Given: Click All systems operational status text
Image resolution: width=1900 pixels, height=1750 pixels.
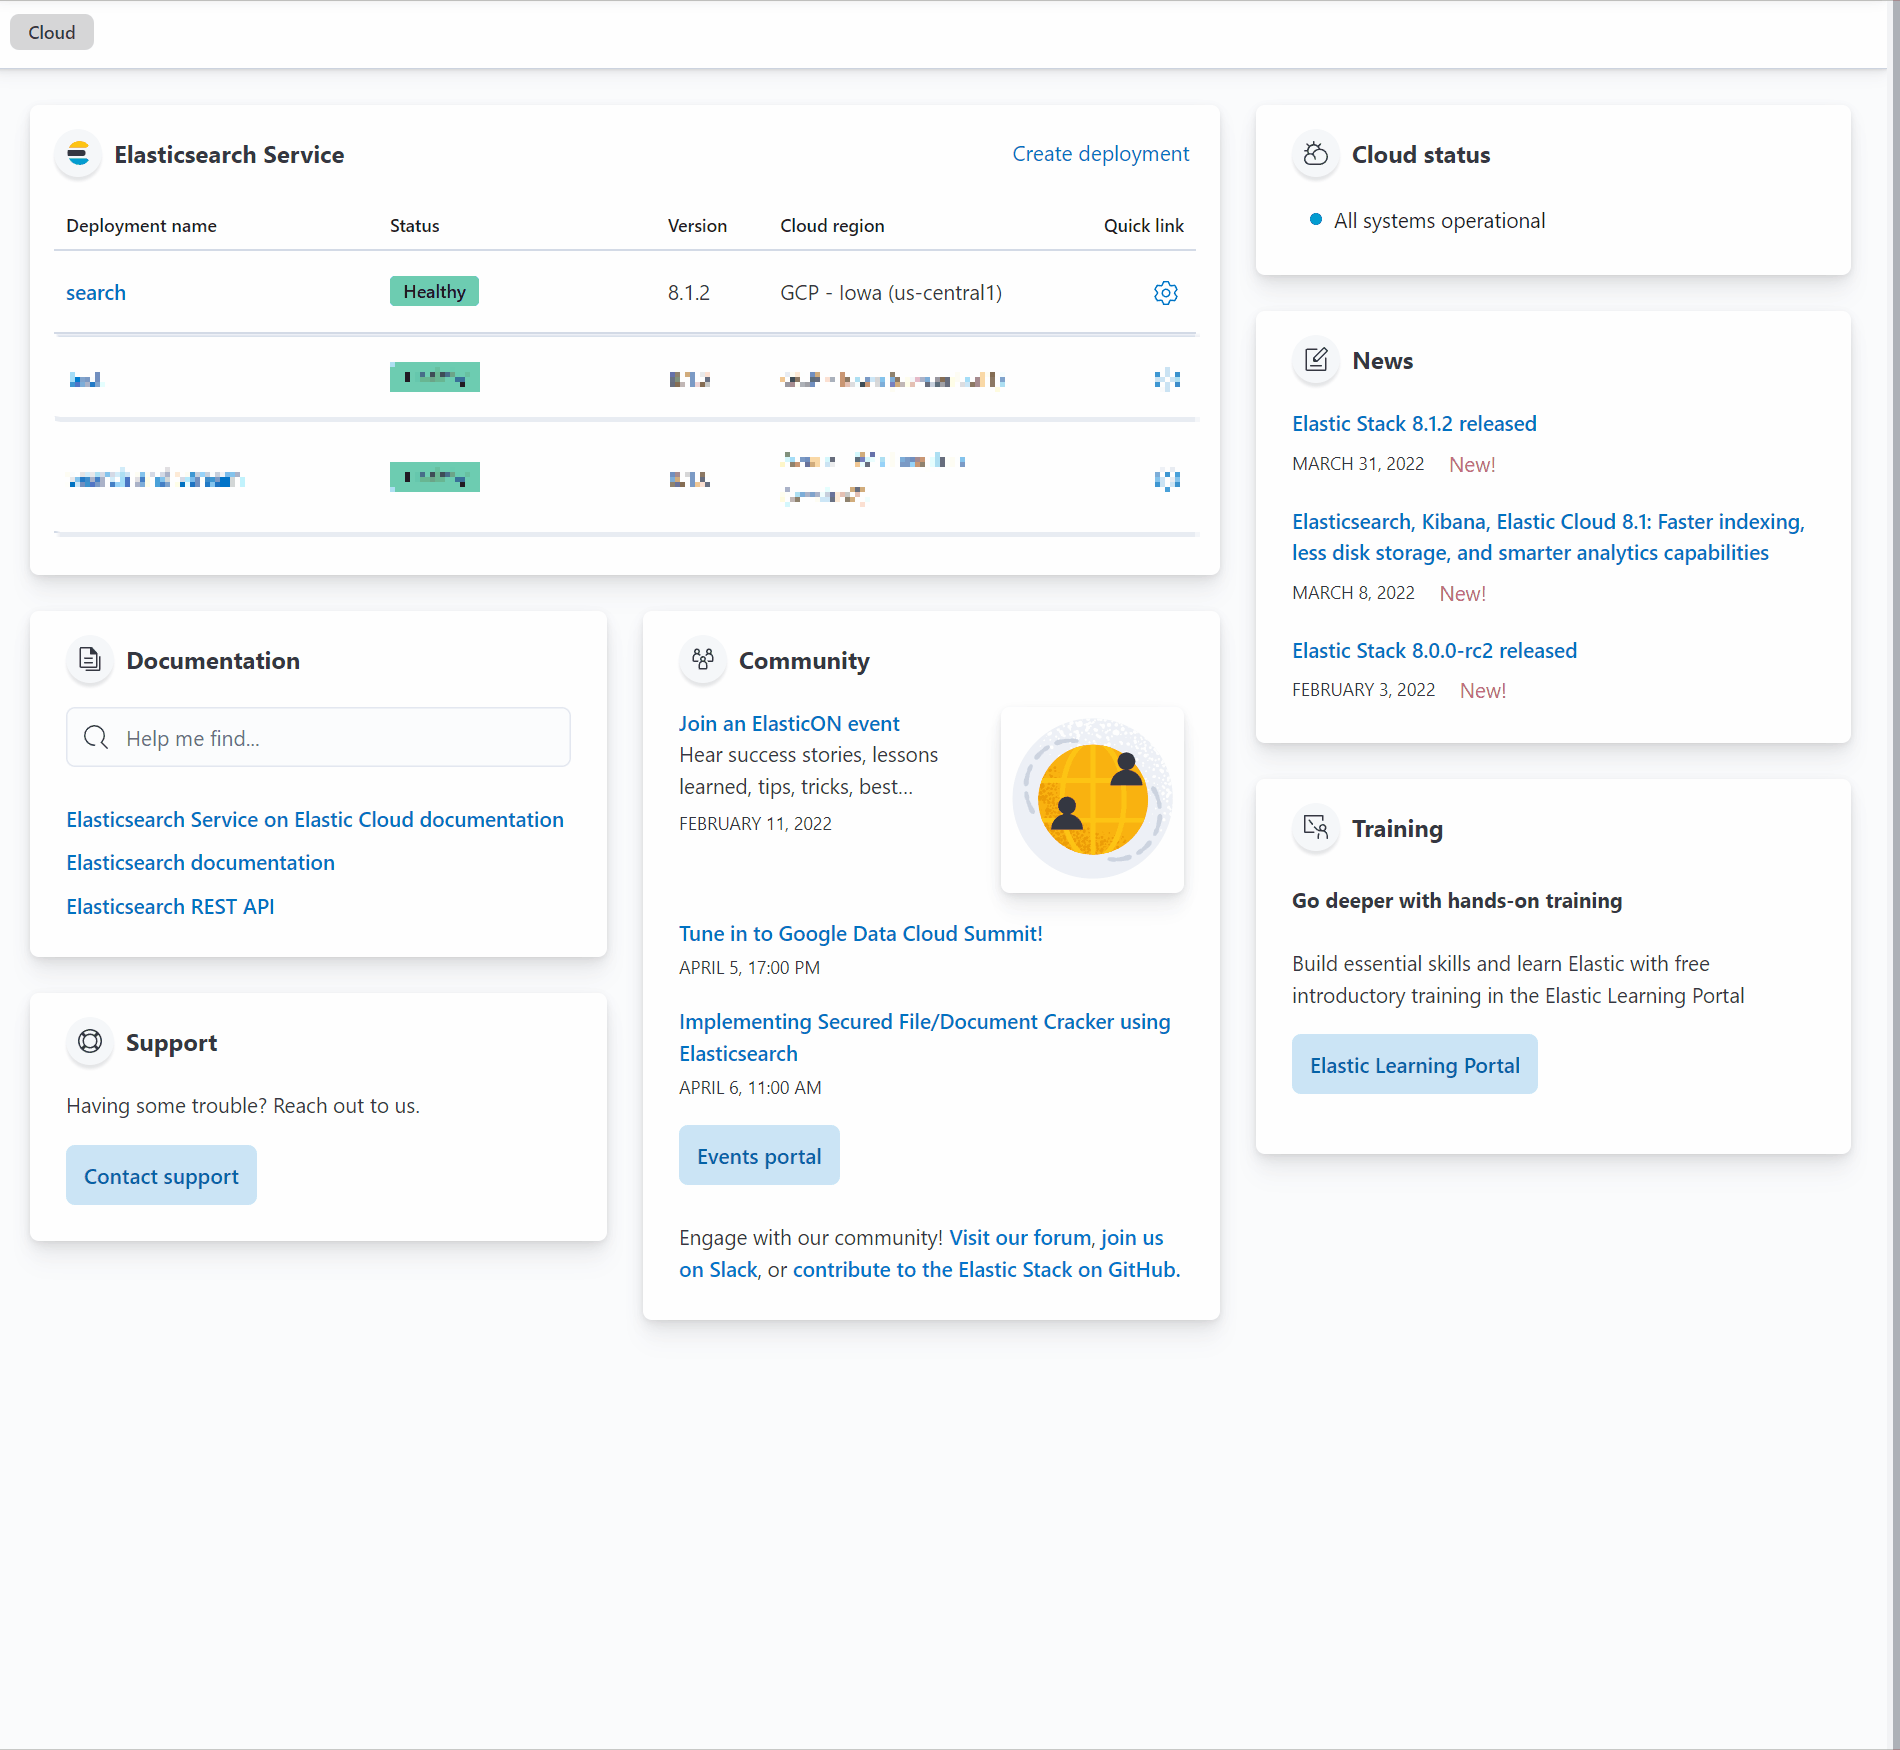Looking at the screenshot, I should [x=1439, y=221].
